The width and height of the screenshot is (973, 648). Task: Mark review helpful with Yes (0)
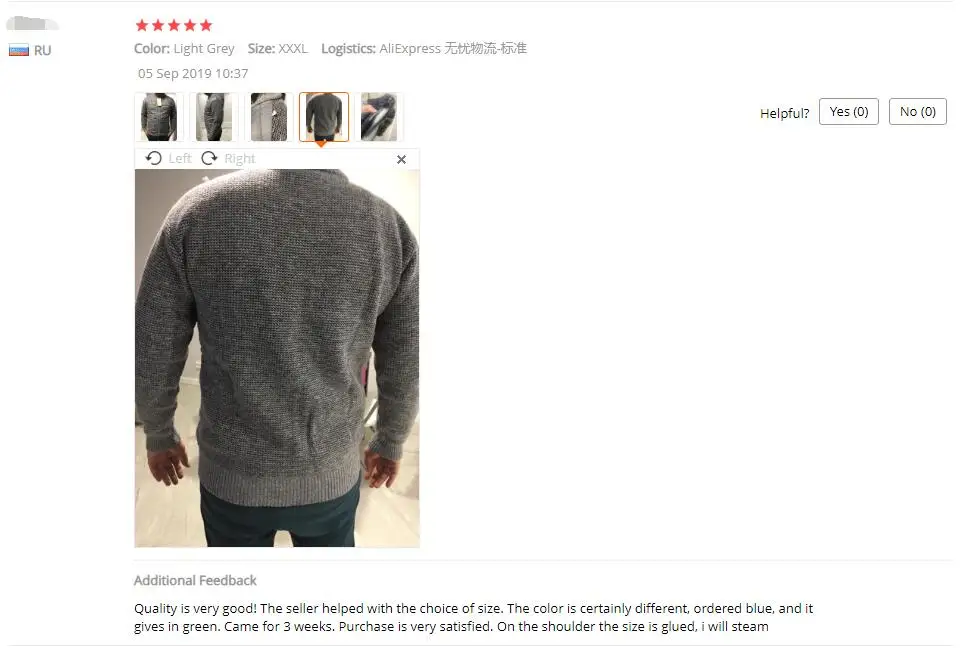click(x=849, y=112)
